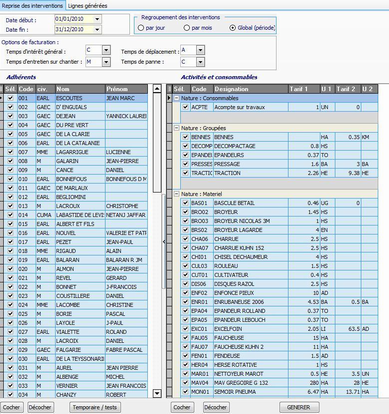389x414 pixels.
Task: Uncheck adhérent 001 ESCOUTES checkbox
Action: (x=10, y=98)
